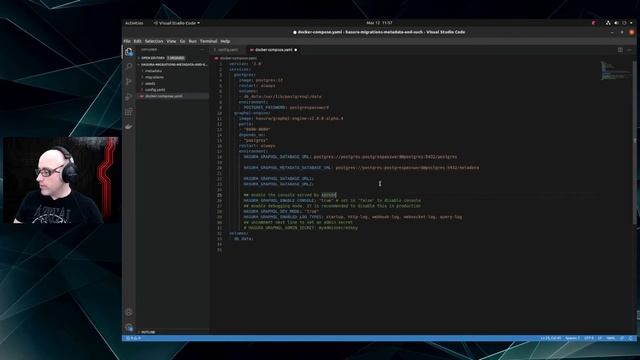
Task: Click the problems indicator in status bar
Action: [134, 338]
